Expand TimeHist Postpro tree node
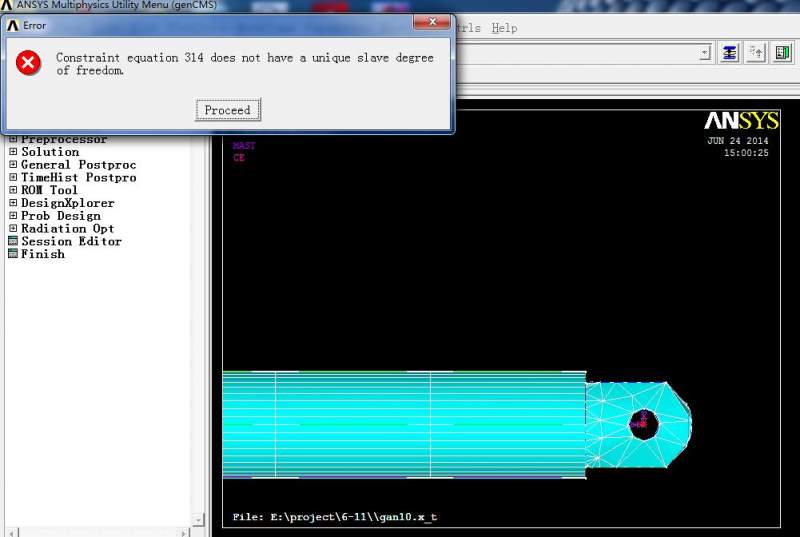 [13, 177]
